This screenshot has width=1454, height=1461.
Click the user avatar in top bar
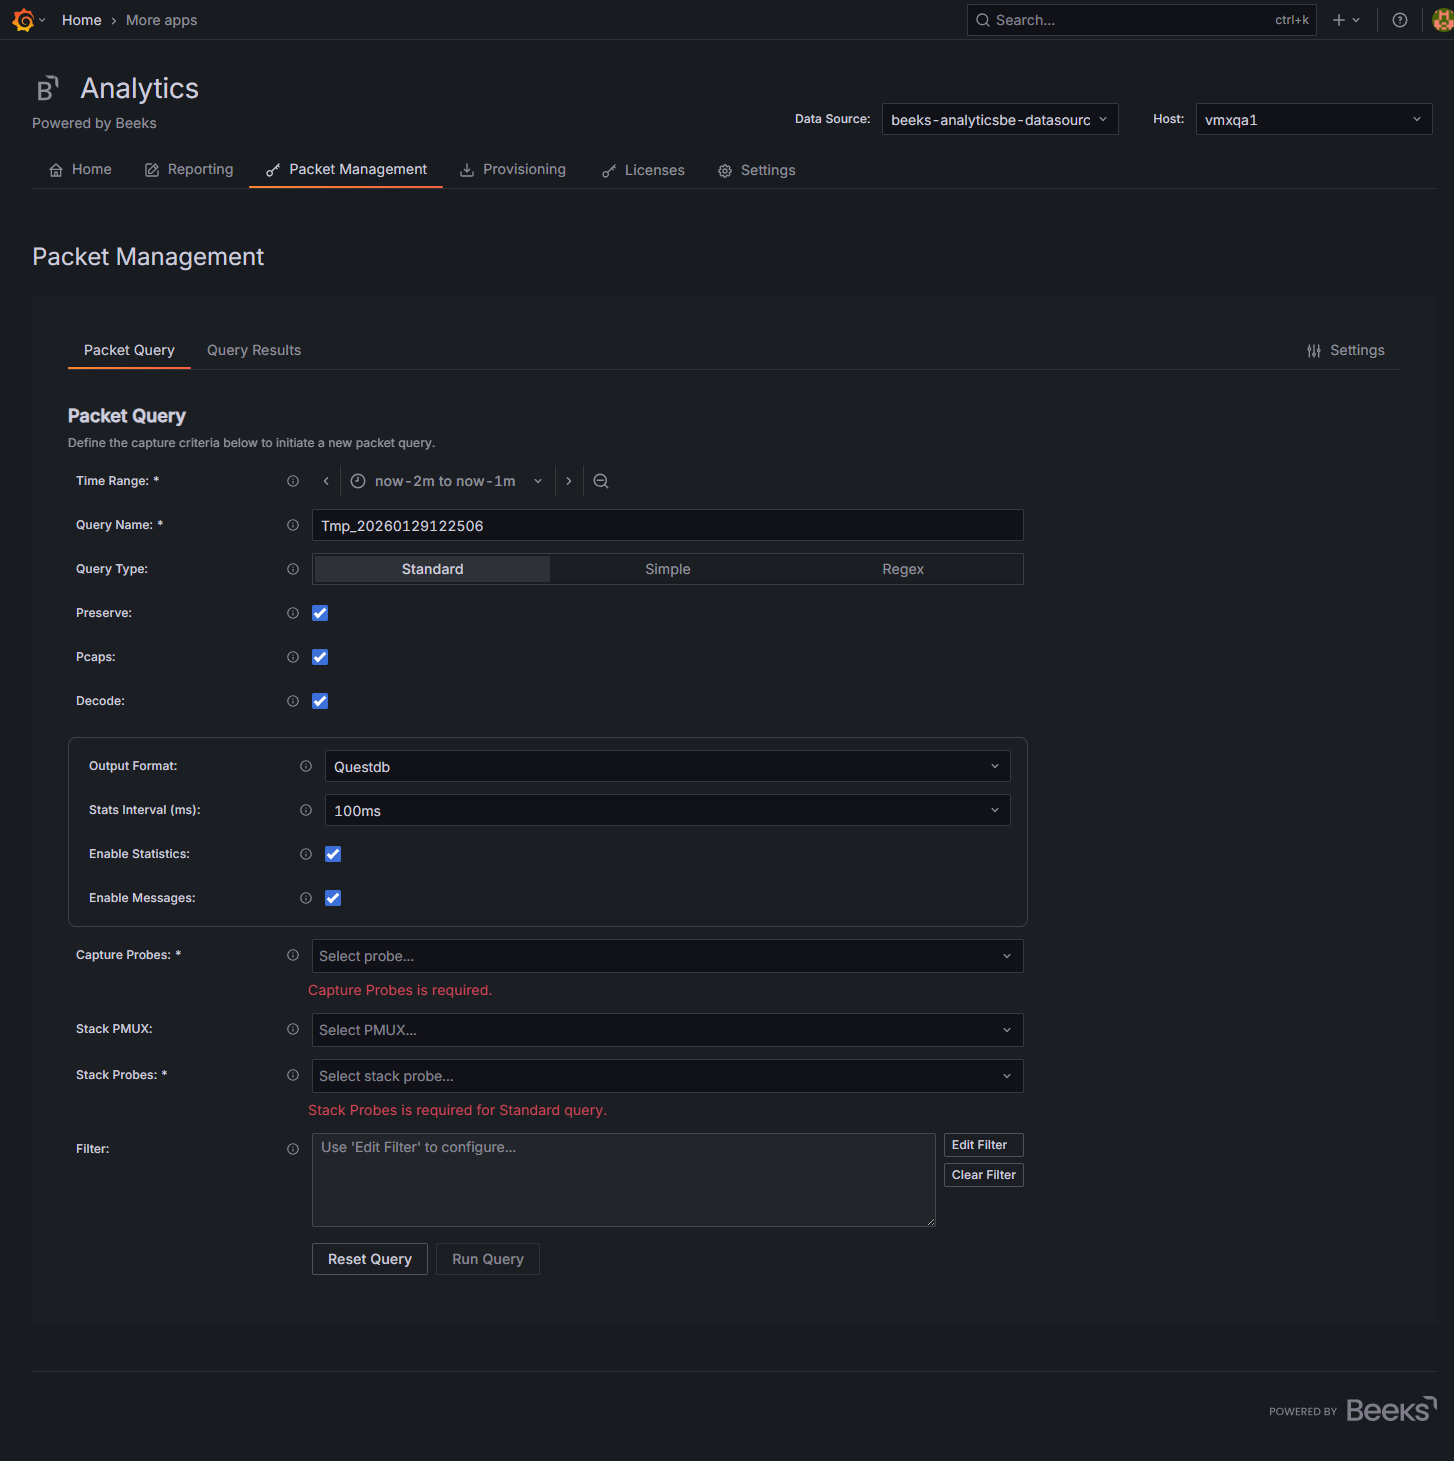tap(1442, 20)
